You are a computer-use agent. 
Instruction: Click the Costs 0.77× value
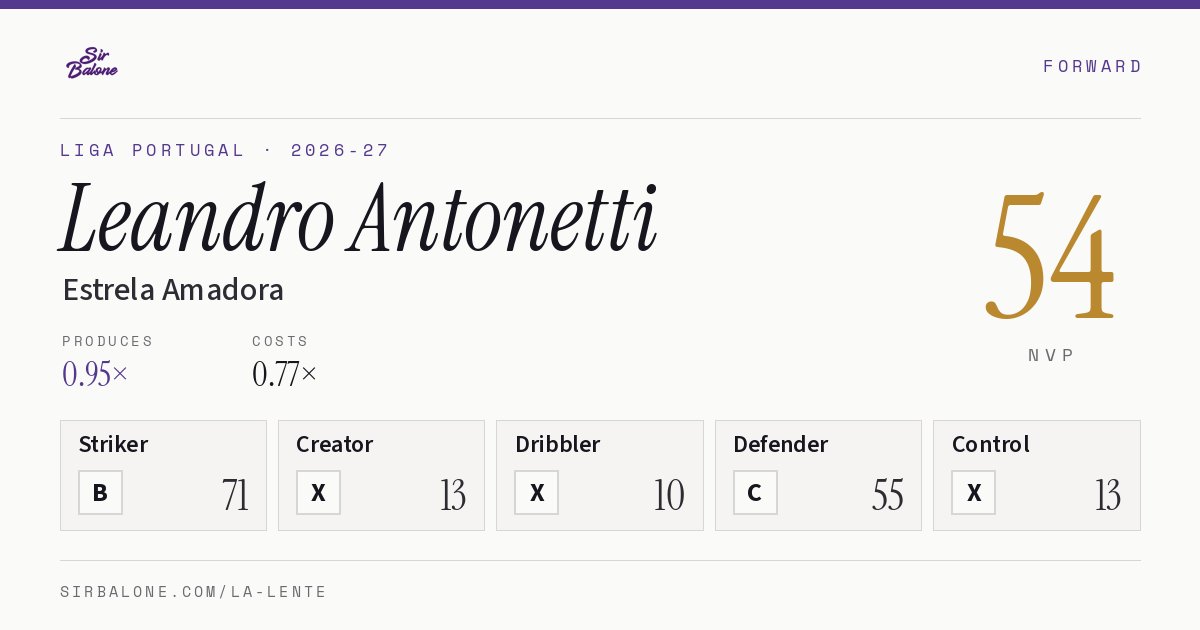(285, 374)
